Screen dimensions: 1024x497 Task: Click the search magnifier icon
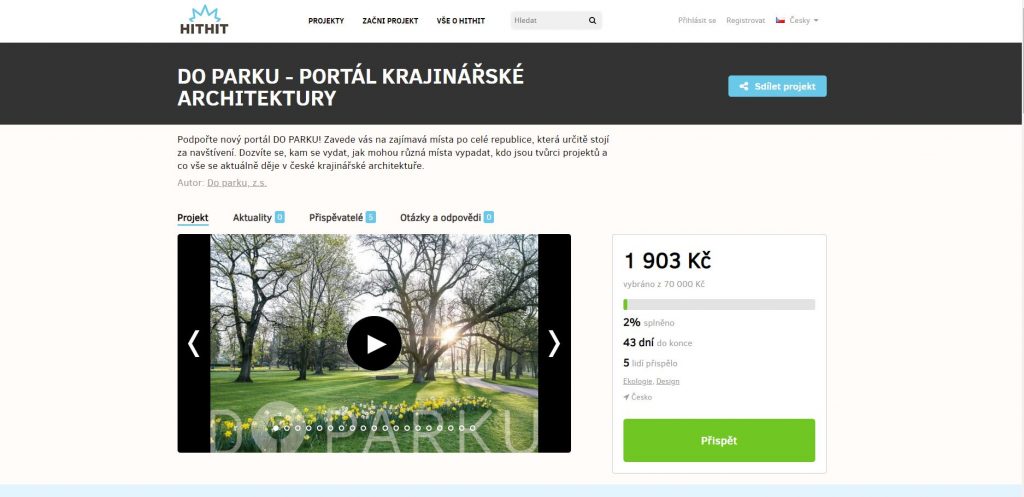pos(592,20)
